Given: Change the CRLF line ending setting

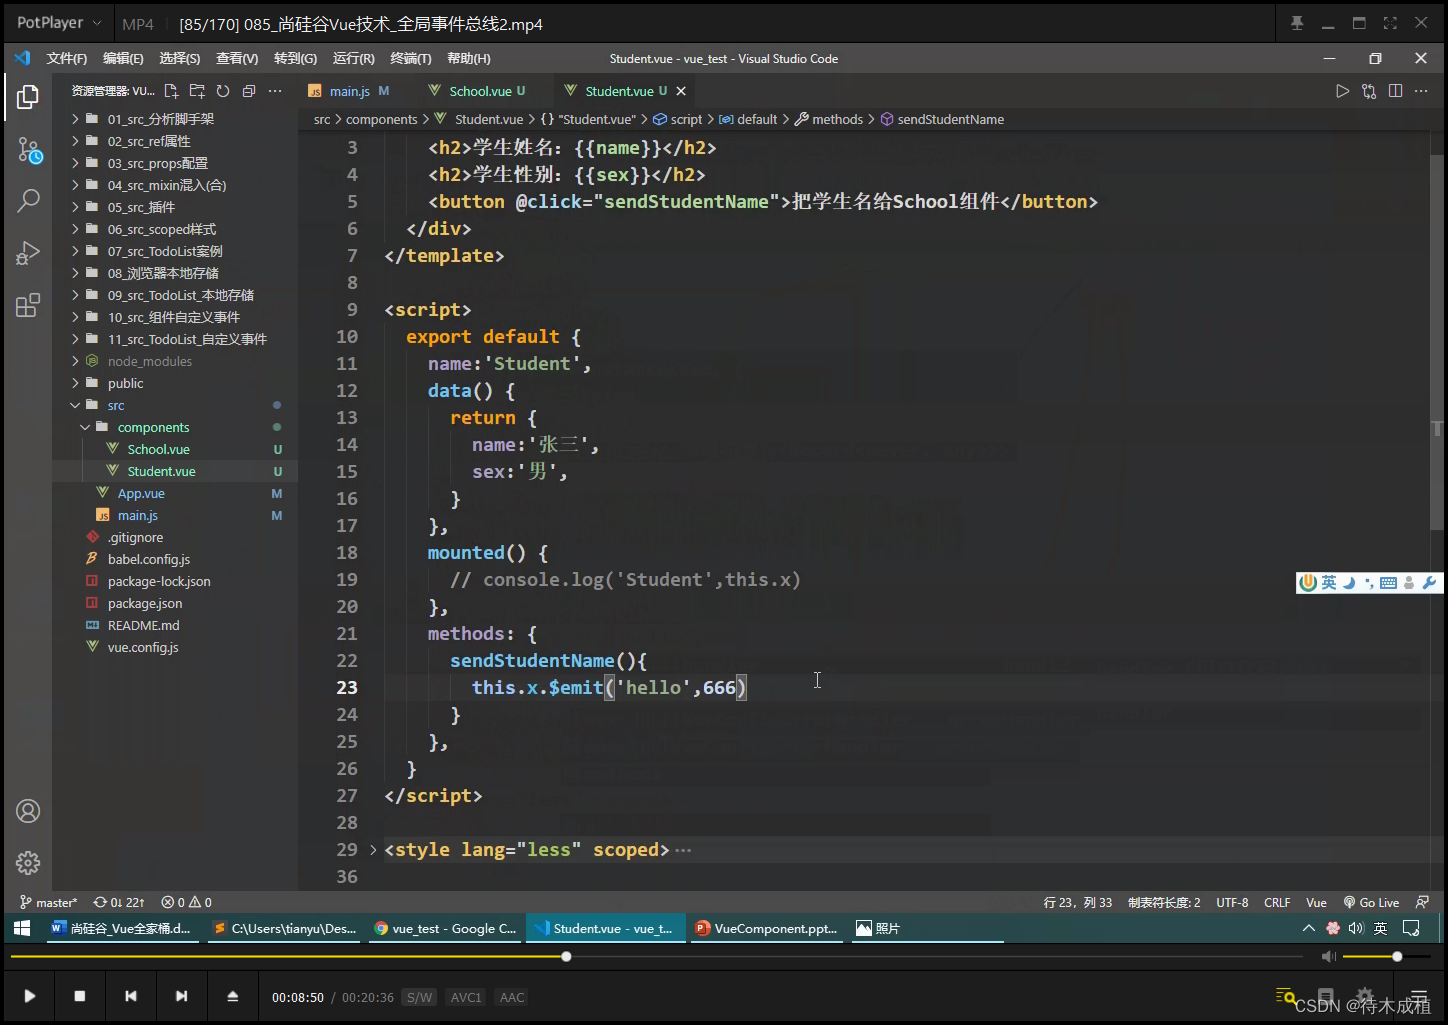Looking at the screenshot, I should pyautogui.click(x=1277, y=902).
